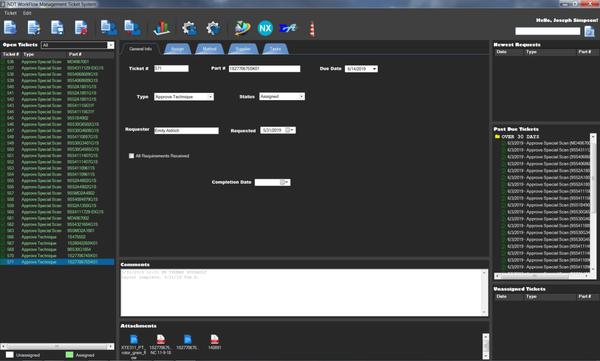
Task: Open the last red PDF attachment icon
Action: point(215,339)
